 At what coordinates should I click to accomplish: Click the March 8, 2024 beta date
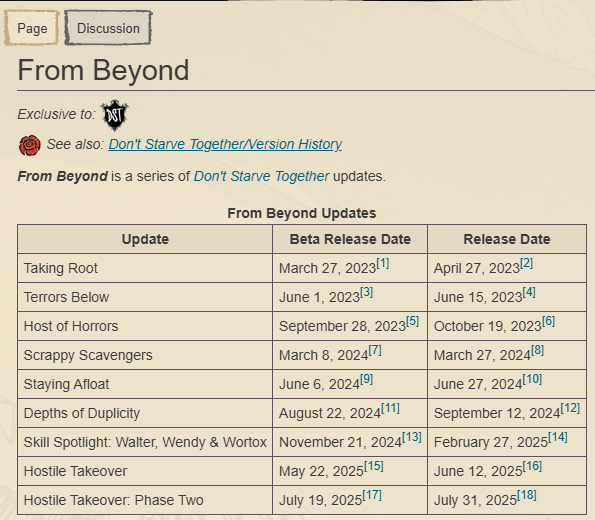pyautogui.click(x=324, y=355)
